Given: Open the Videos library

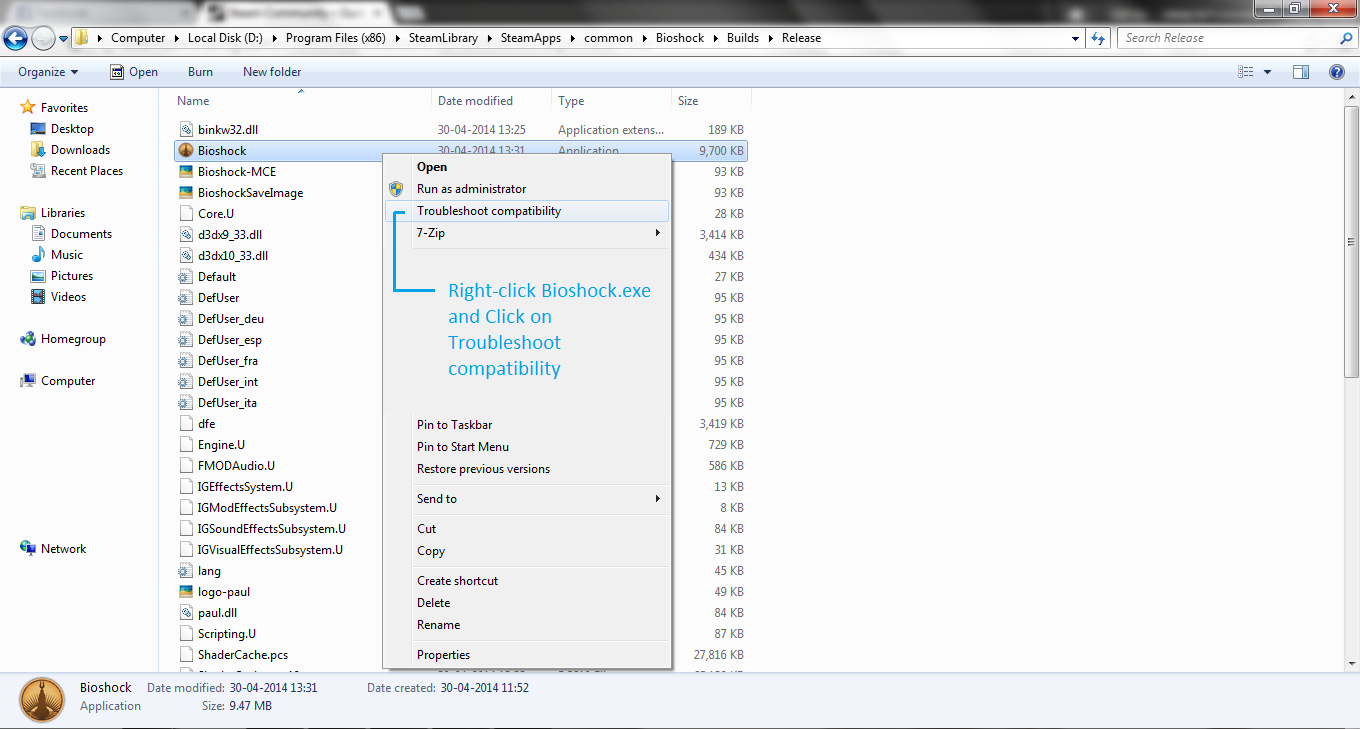Looking at the screenshot, I should pos(68,297).
